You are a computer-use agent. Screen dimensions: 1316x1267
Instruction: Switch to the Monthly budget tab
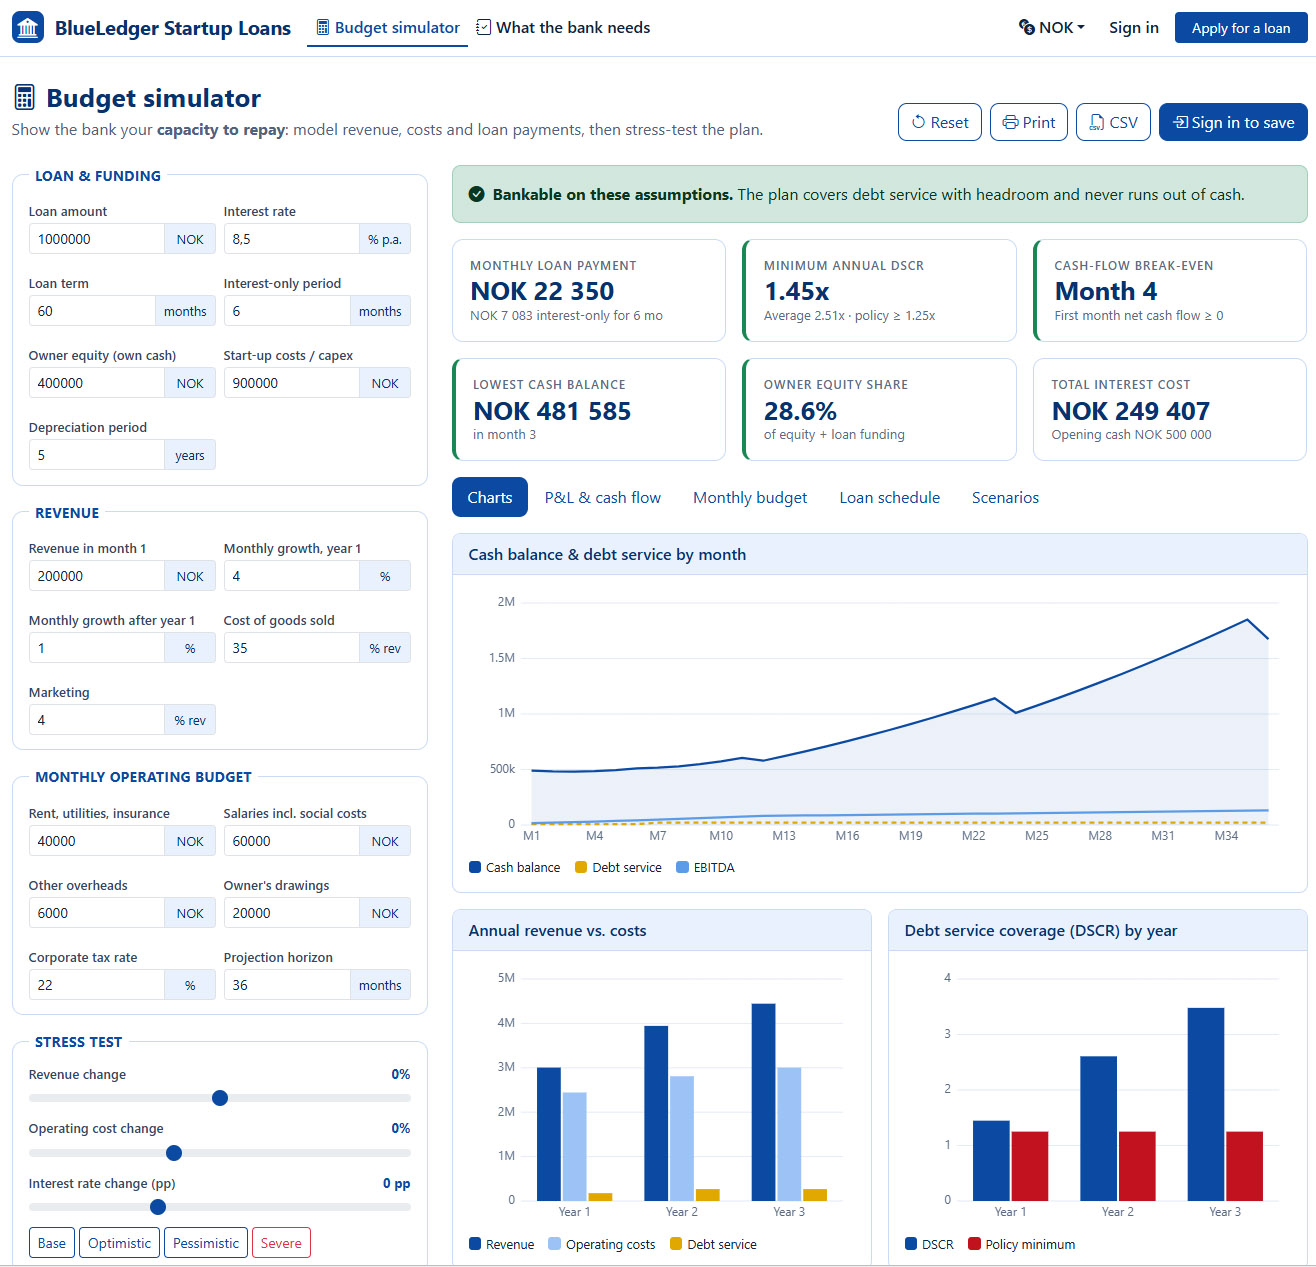(x=750, y=497)
